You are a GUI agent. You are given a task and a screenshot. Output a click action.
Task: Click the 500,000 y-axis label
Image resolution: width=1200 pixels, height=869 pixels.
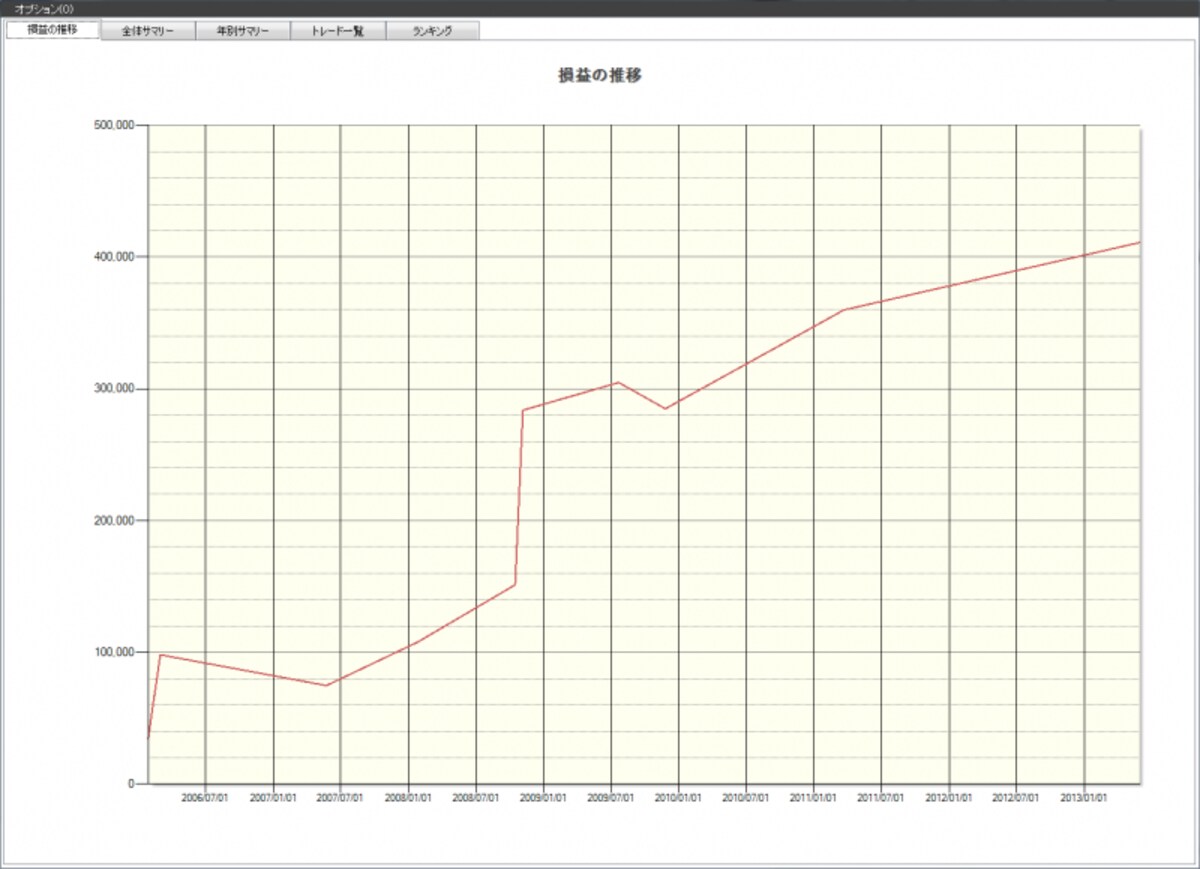point(112,125)
